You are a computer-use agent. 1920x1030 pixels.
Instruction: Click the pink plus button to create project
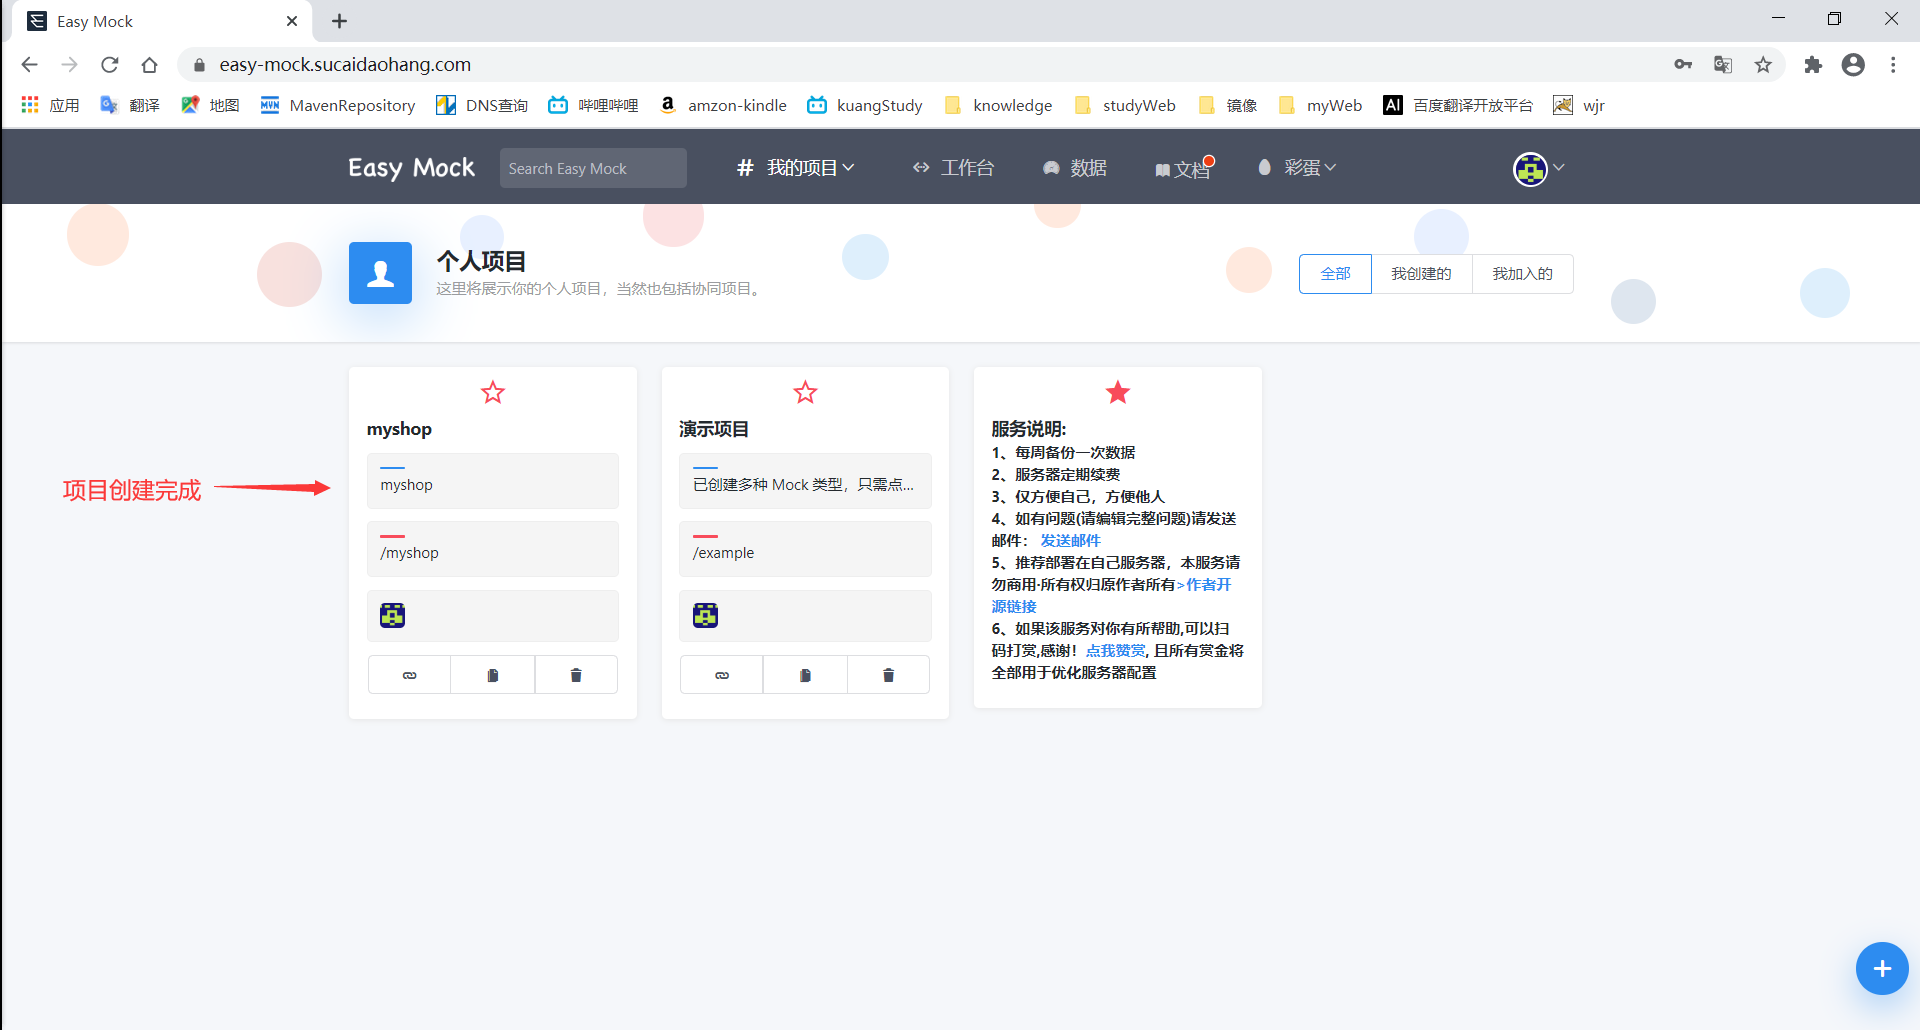click(1882, 968)
